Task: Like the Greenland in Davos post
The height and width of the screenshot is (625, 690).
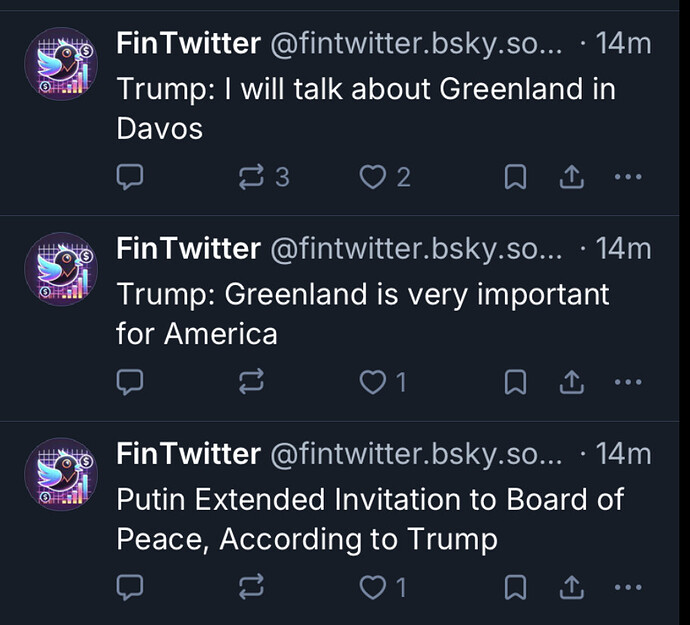Action: 372,177
